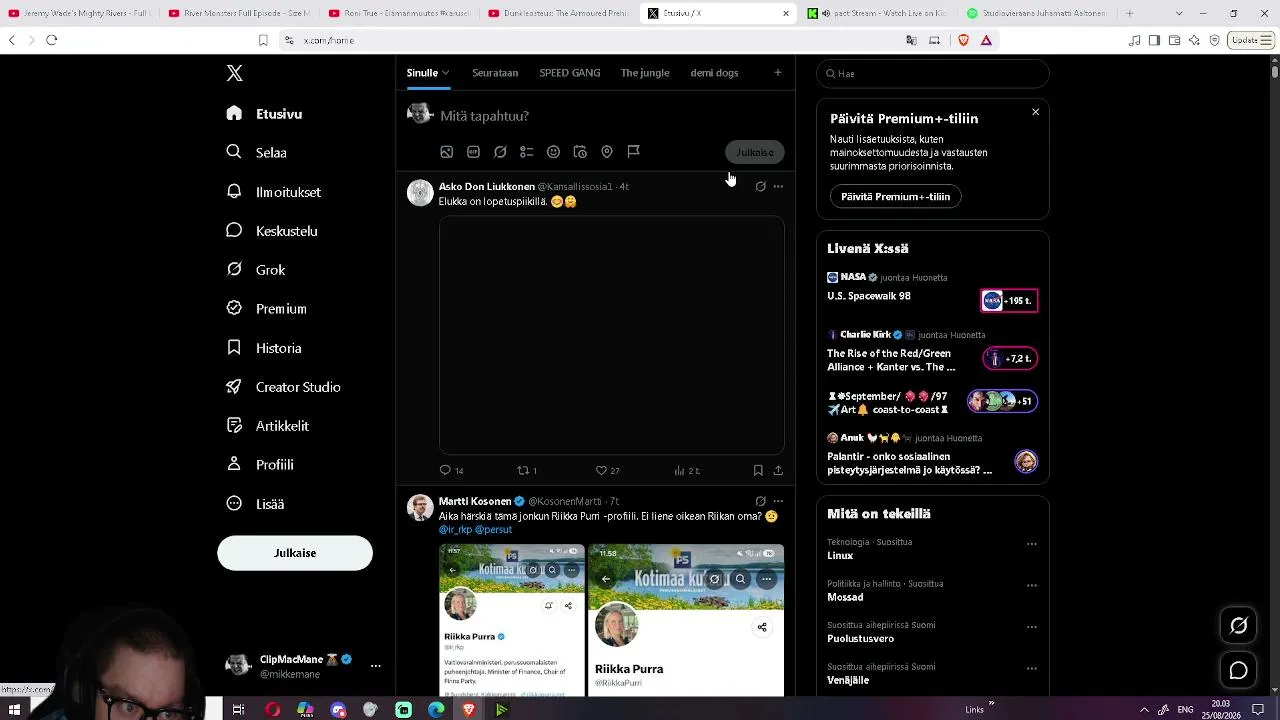Switch to the SPEED GANG tab

click(570, 73)
